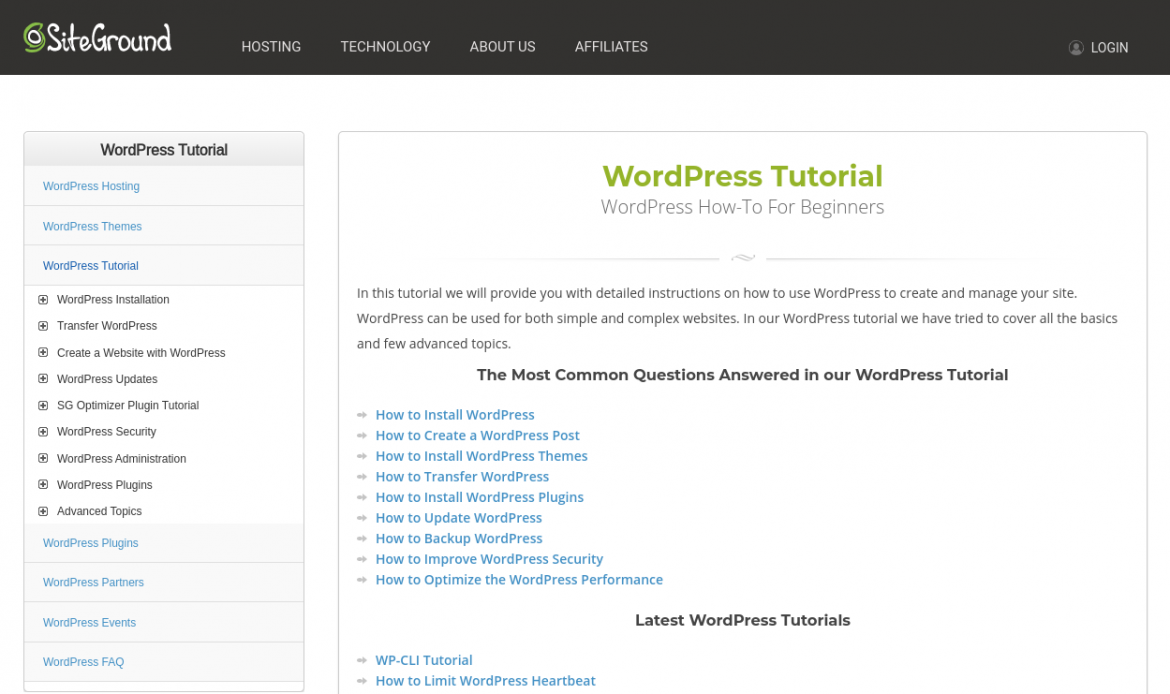Screen dimensions: 1170x694
Task: Click the Most Common Questions heading
Action: [x=742, y=375]
